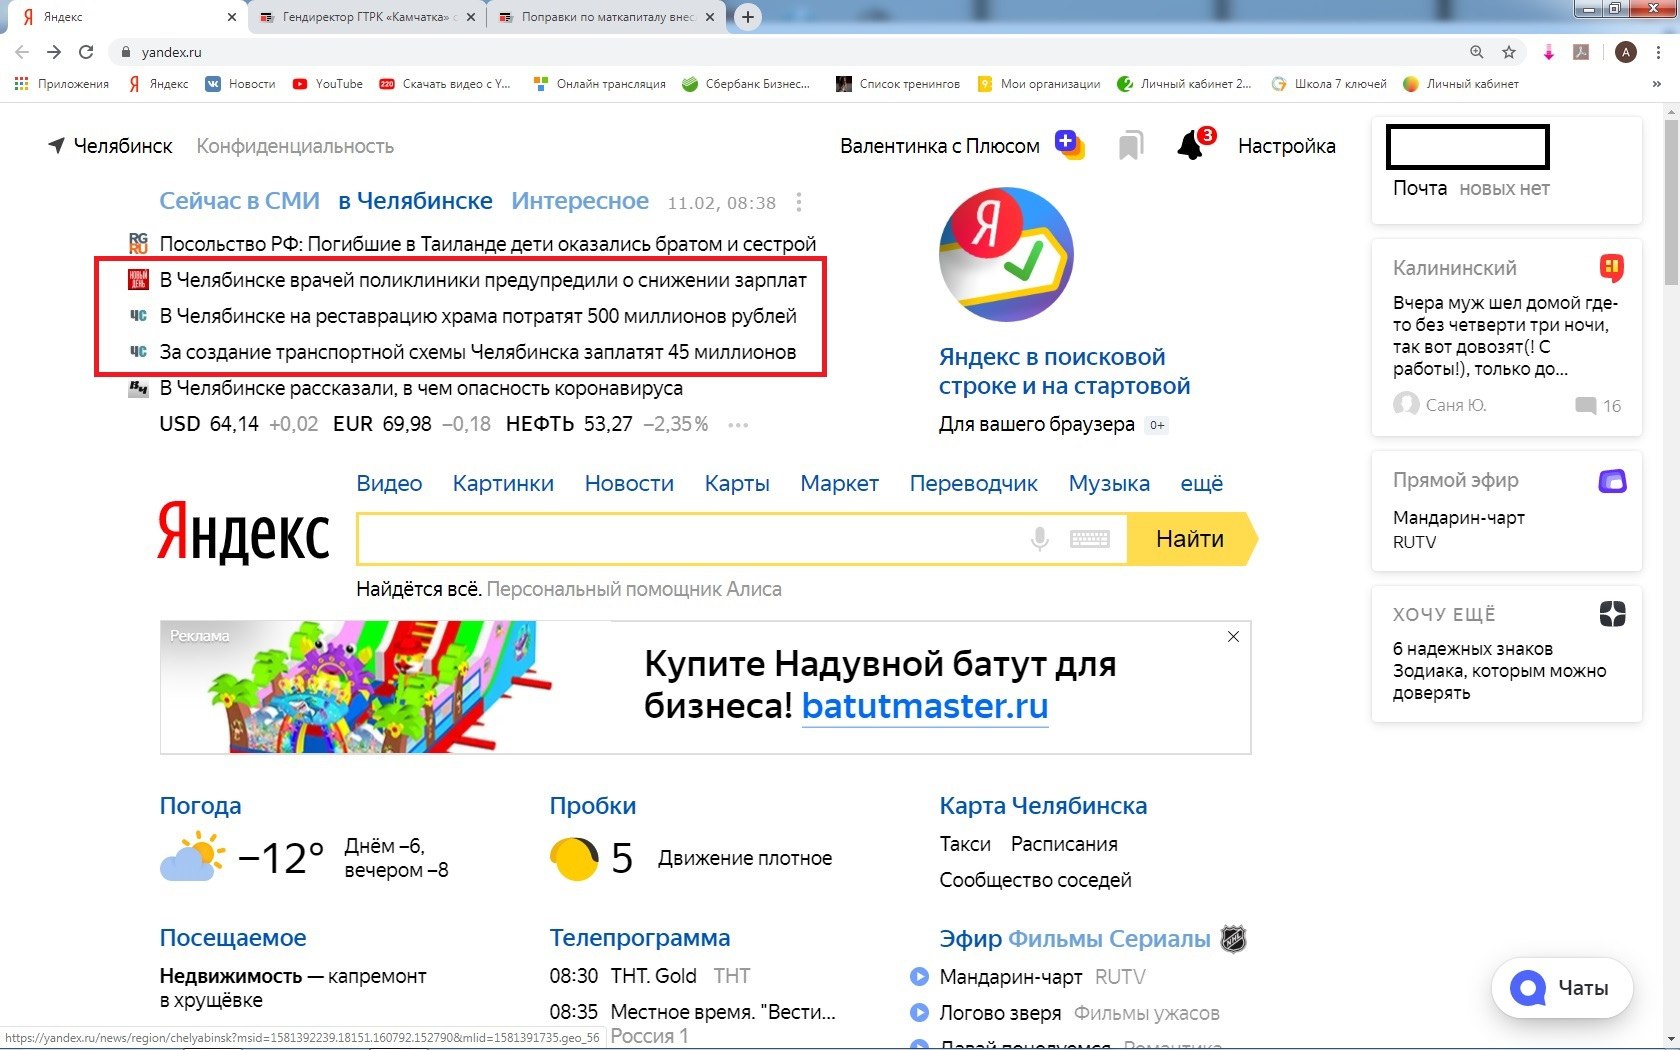Click the red Яндекс logo

tap(243, 531)
